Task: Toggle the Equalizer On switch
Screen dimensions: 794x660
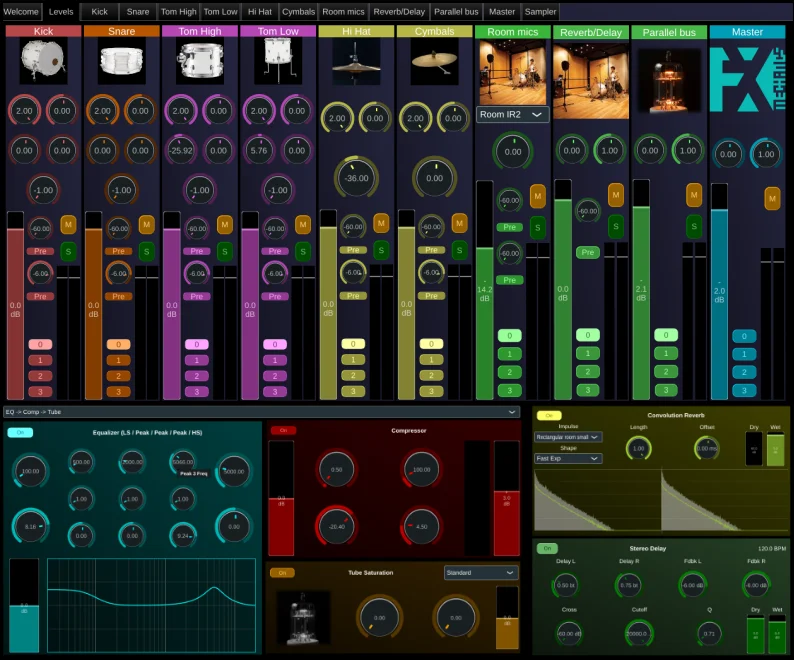Action: (x=20, y=433)
